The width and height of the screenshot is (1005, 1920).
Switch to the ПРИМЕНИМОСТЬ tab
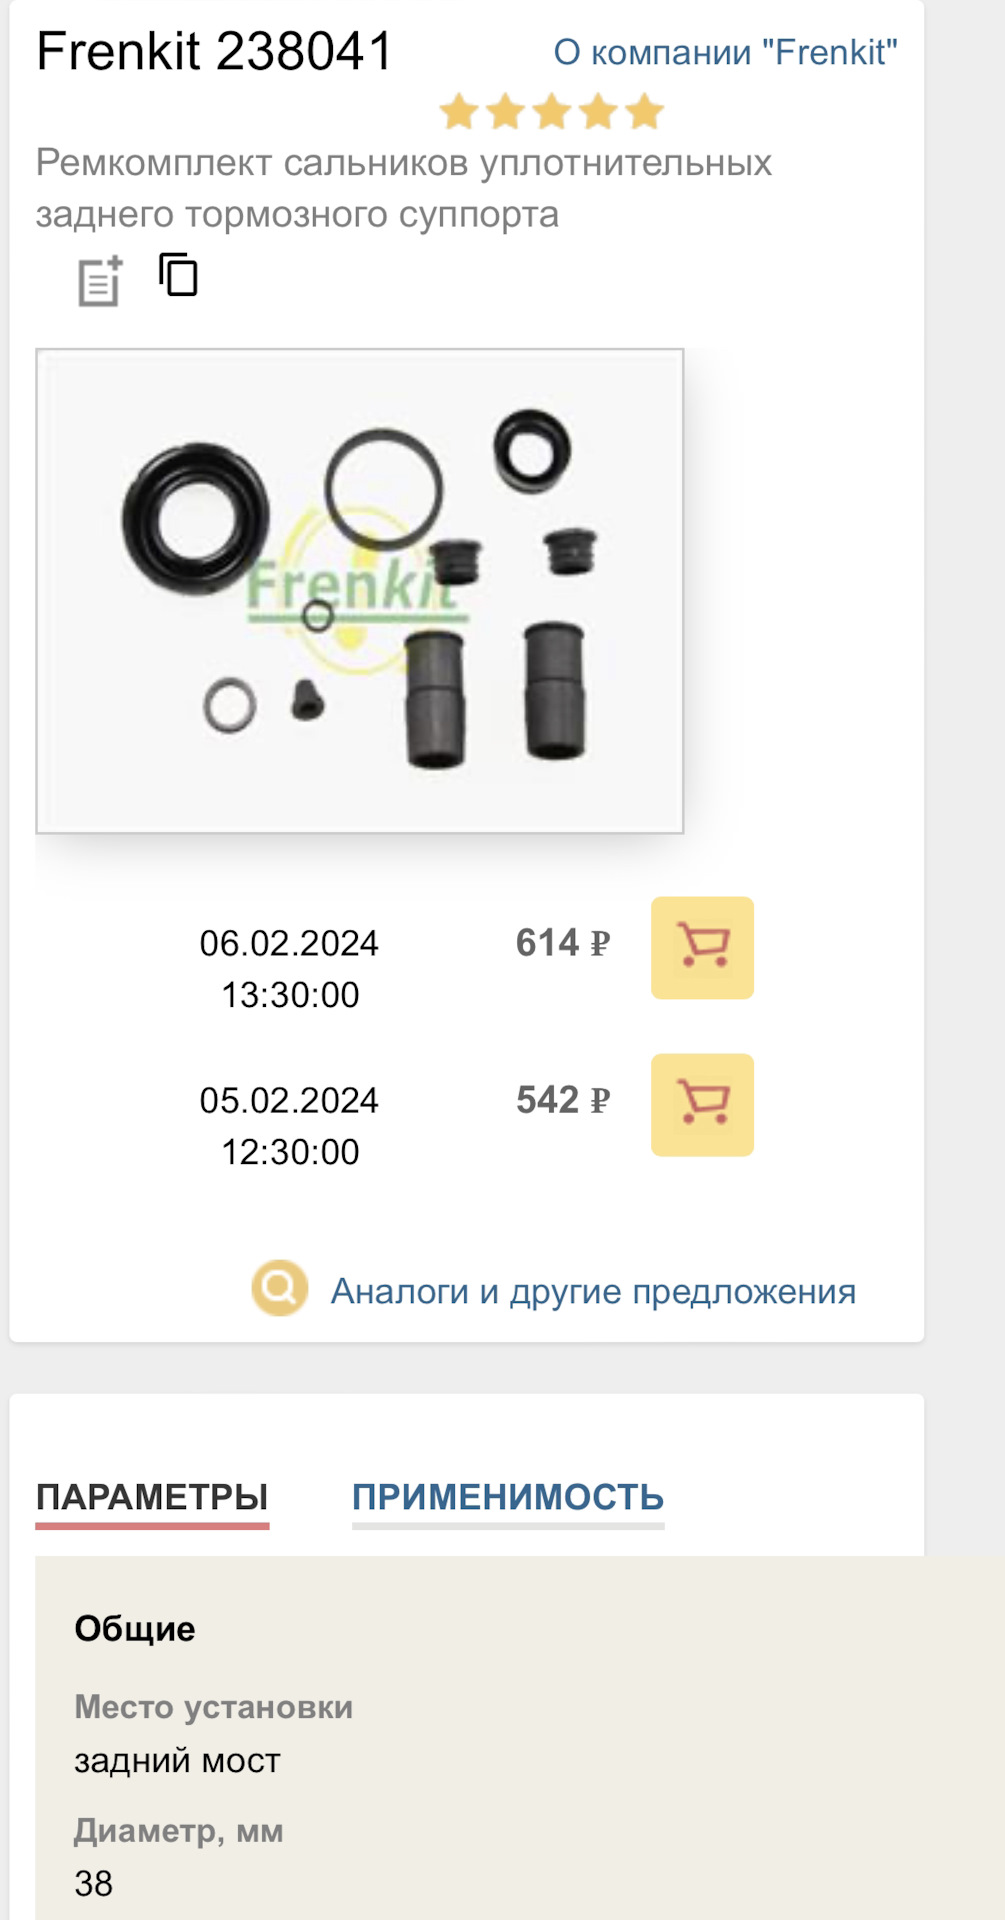(x=508, y=1497)
